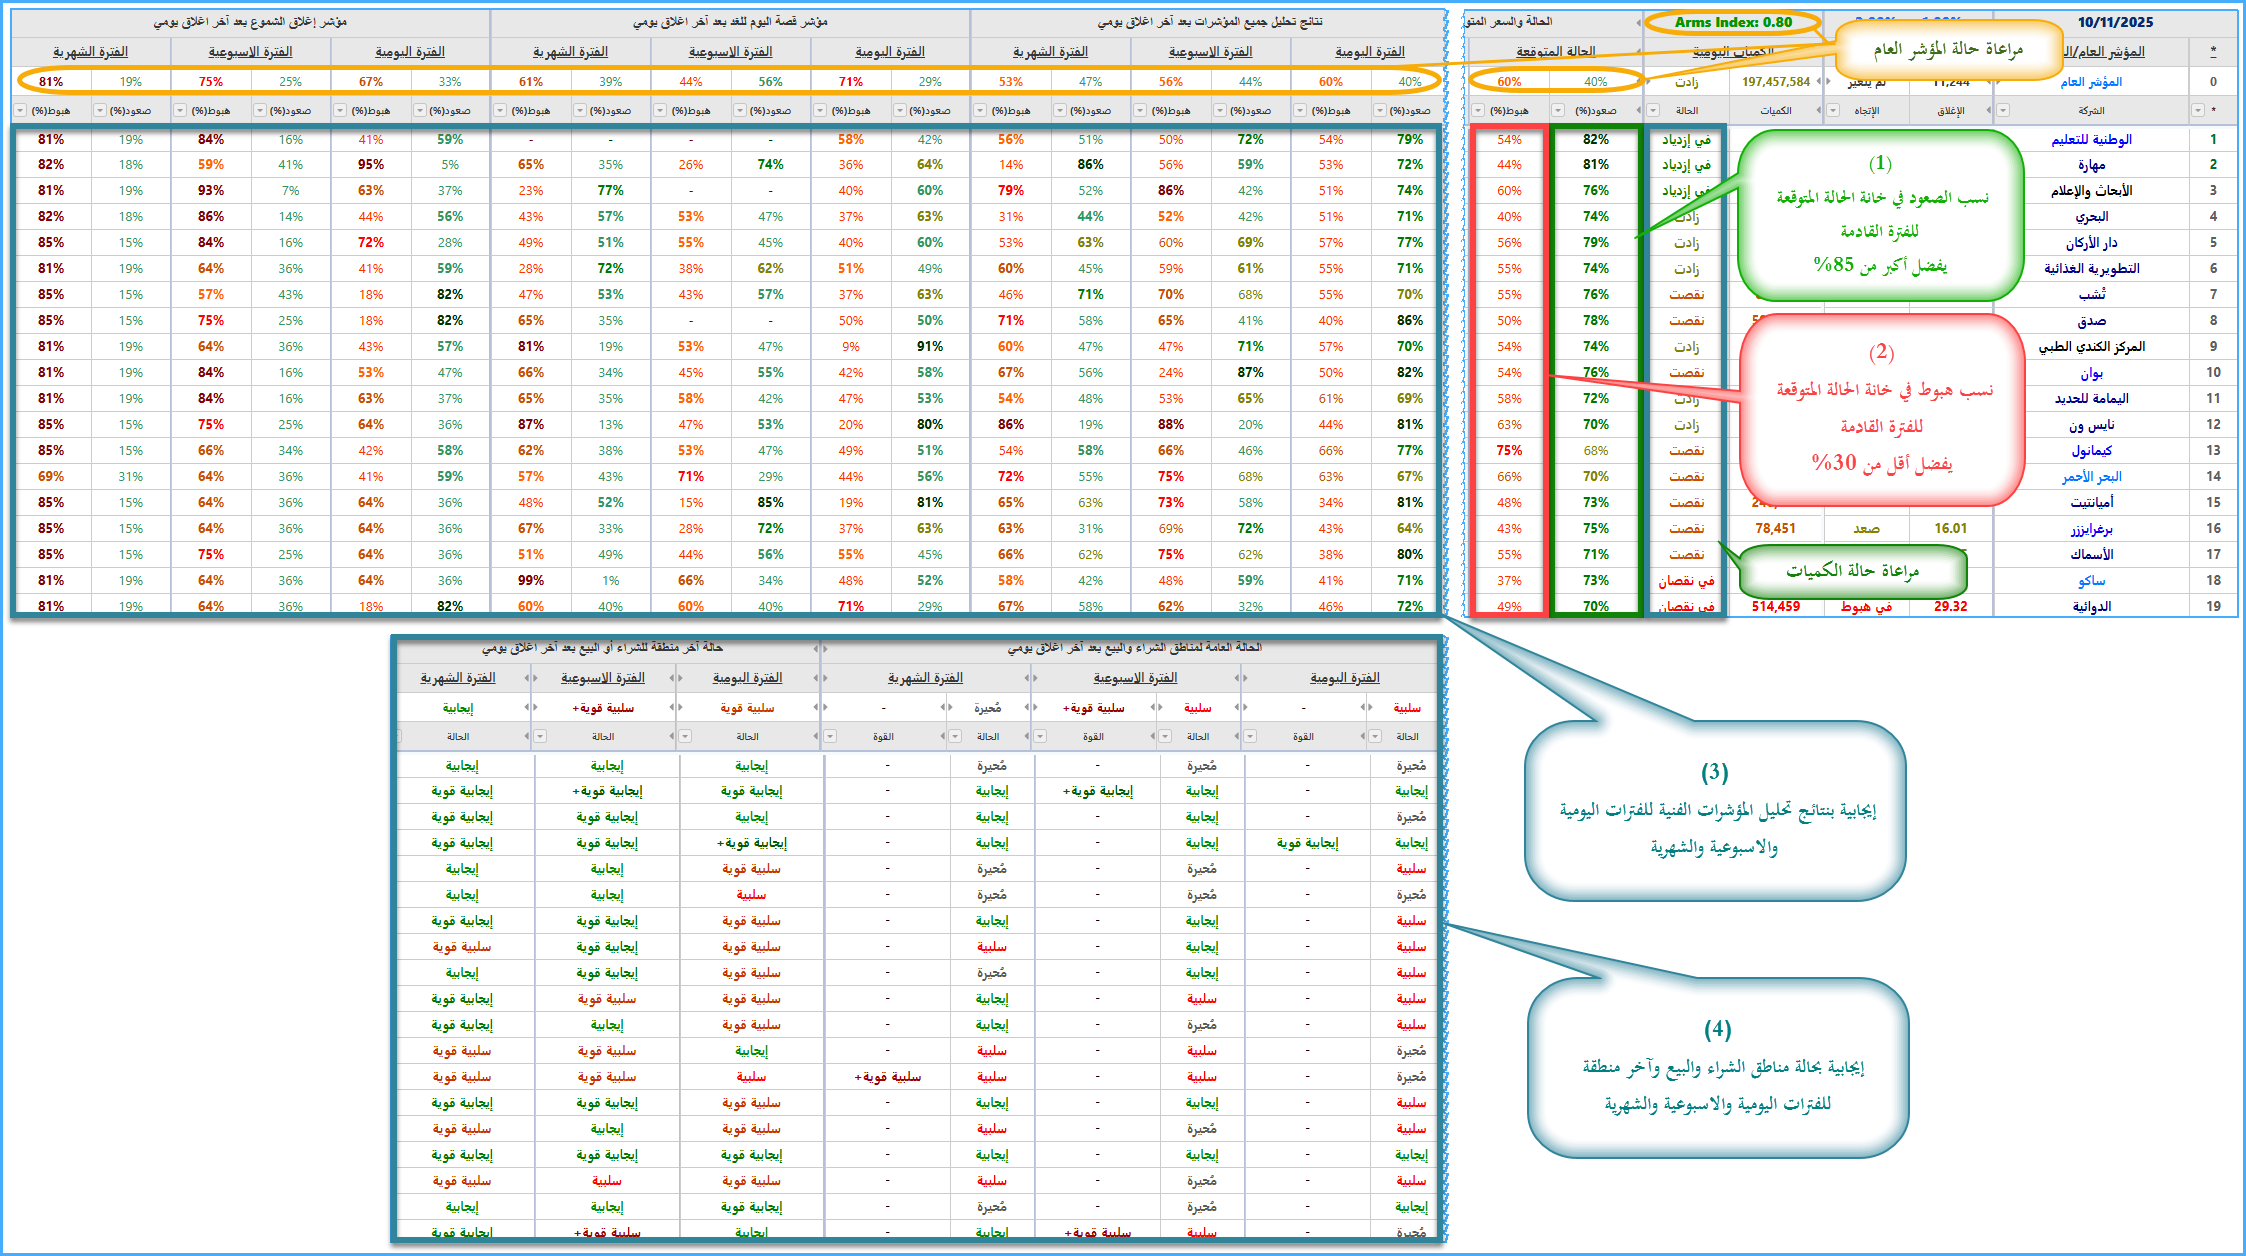
Task: Open صعود(%) filter under الحالة المتوقعة
Action: 1558,111
